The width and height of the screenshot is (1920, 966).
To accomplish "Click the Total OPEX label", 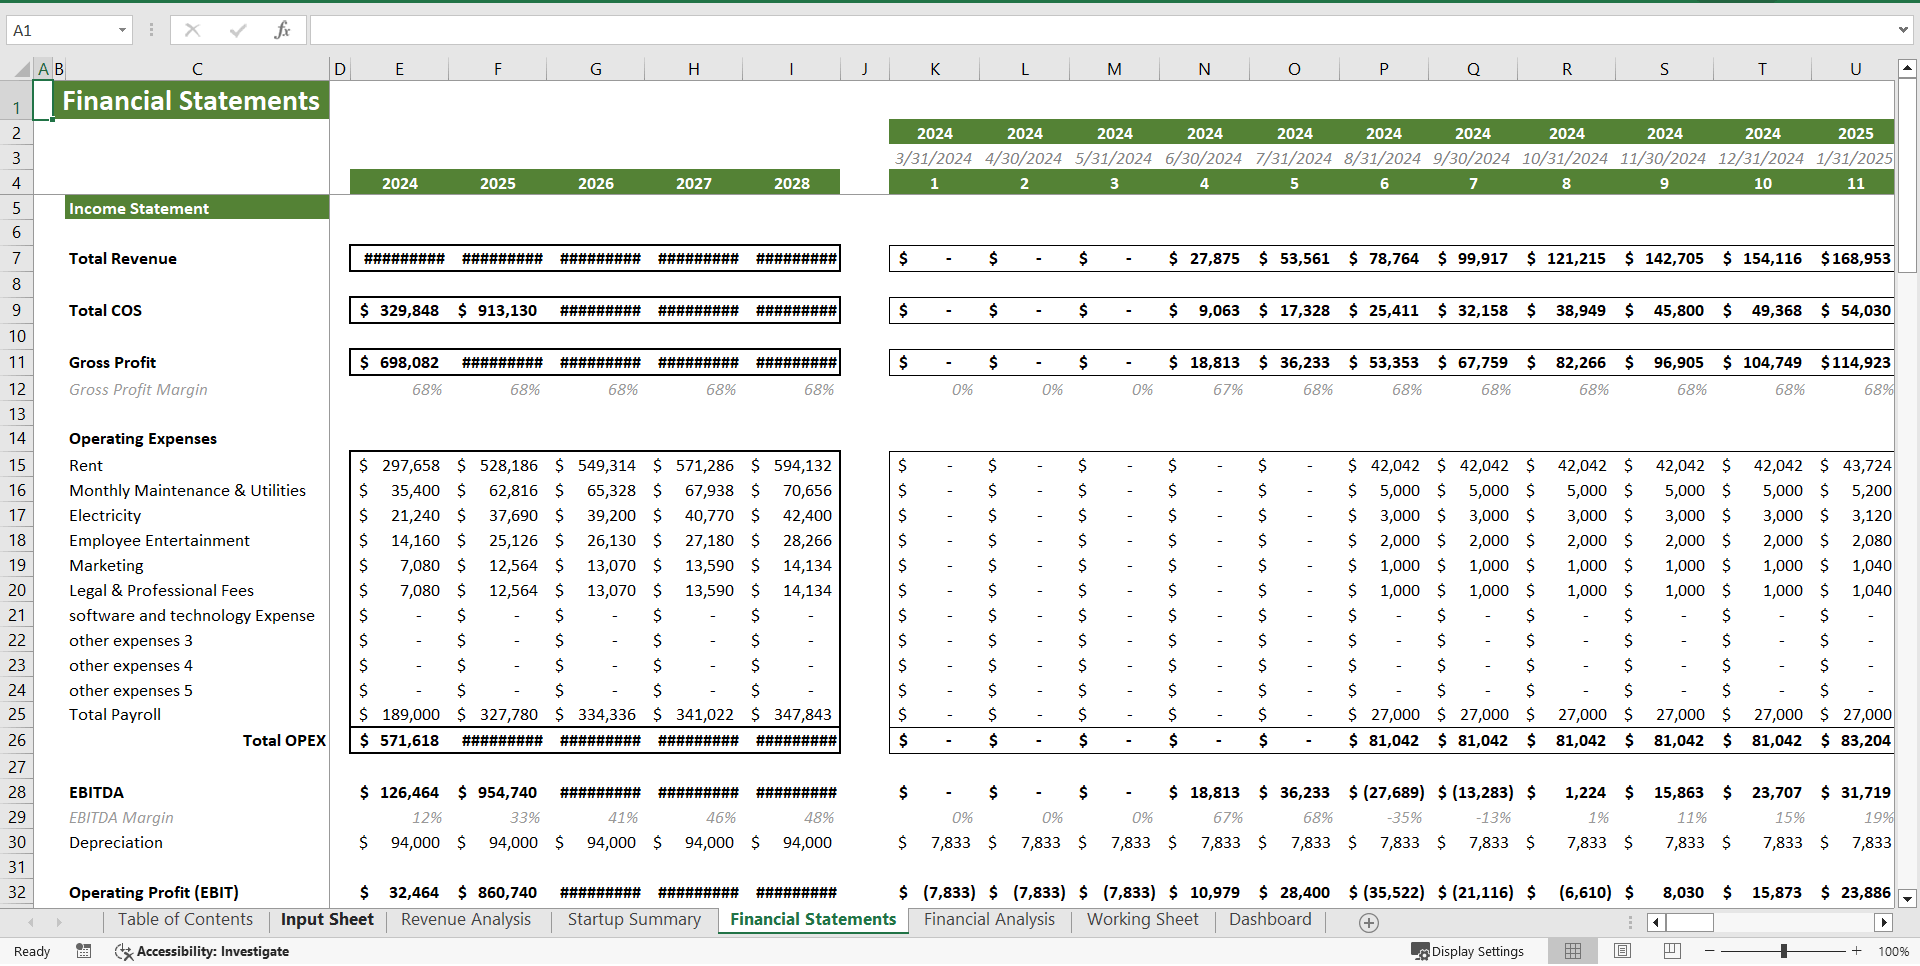I will (x=284, y=741).
